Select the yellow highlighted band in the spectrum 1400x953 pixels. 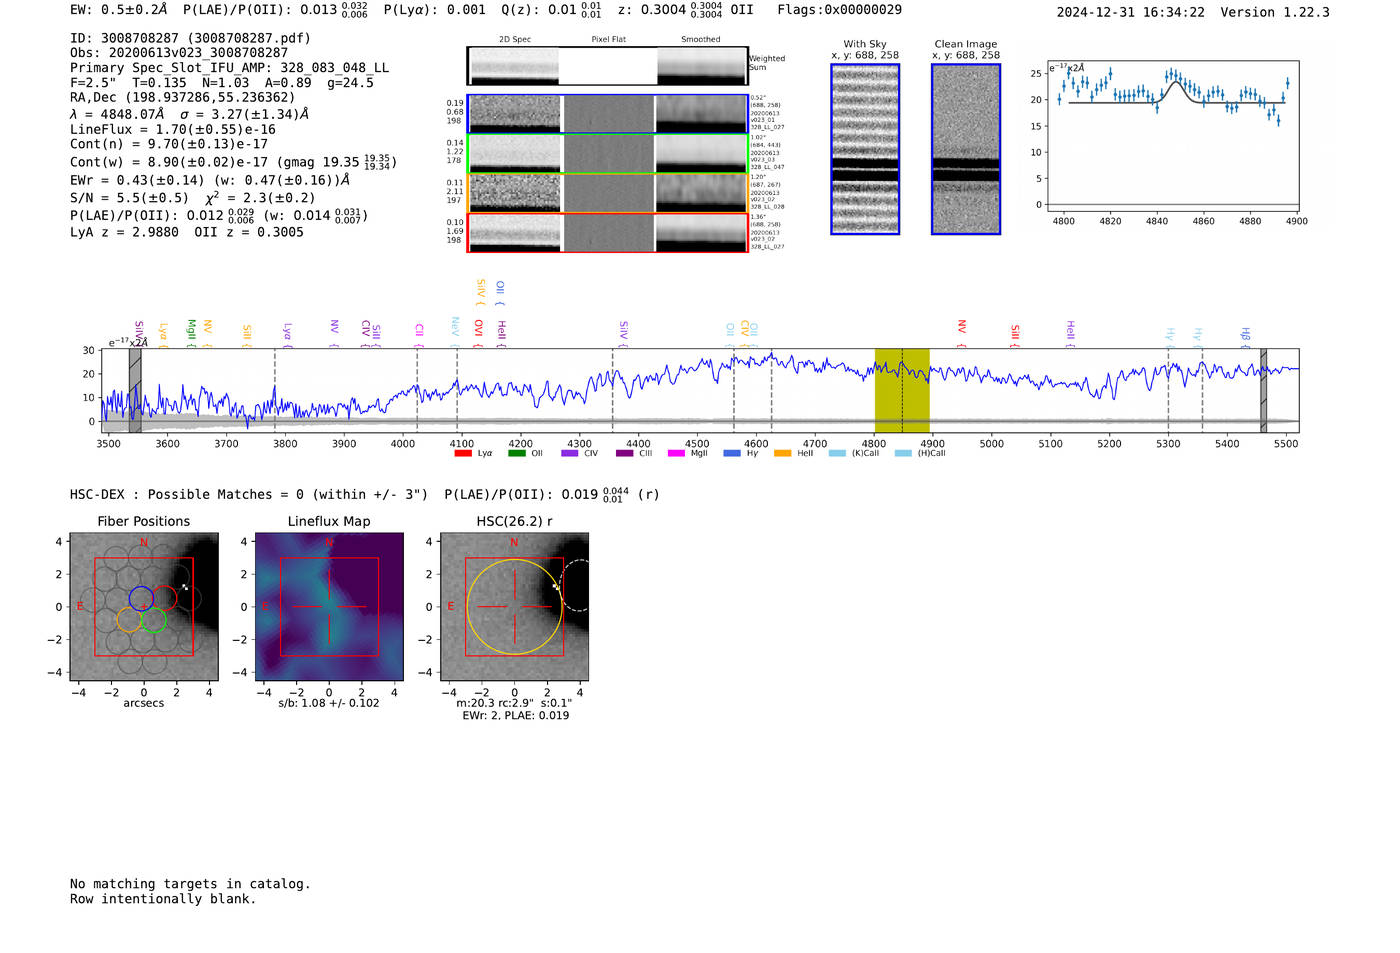point(902,391)
